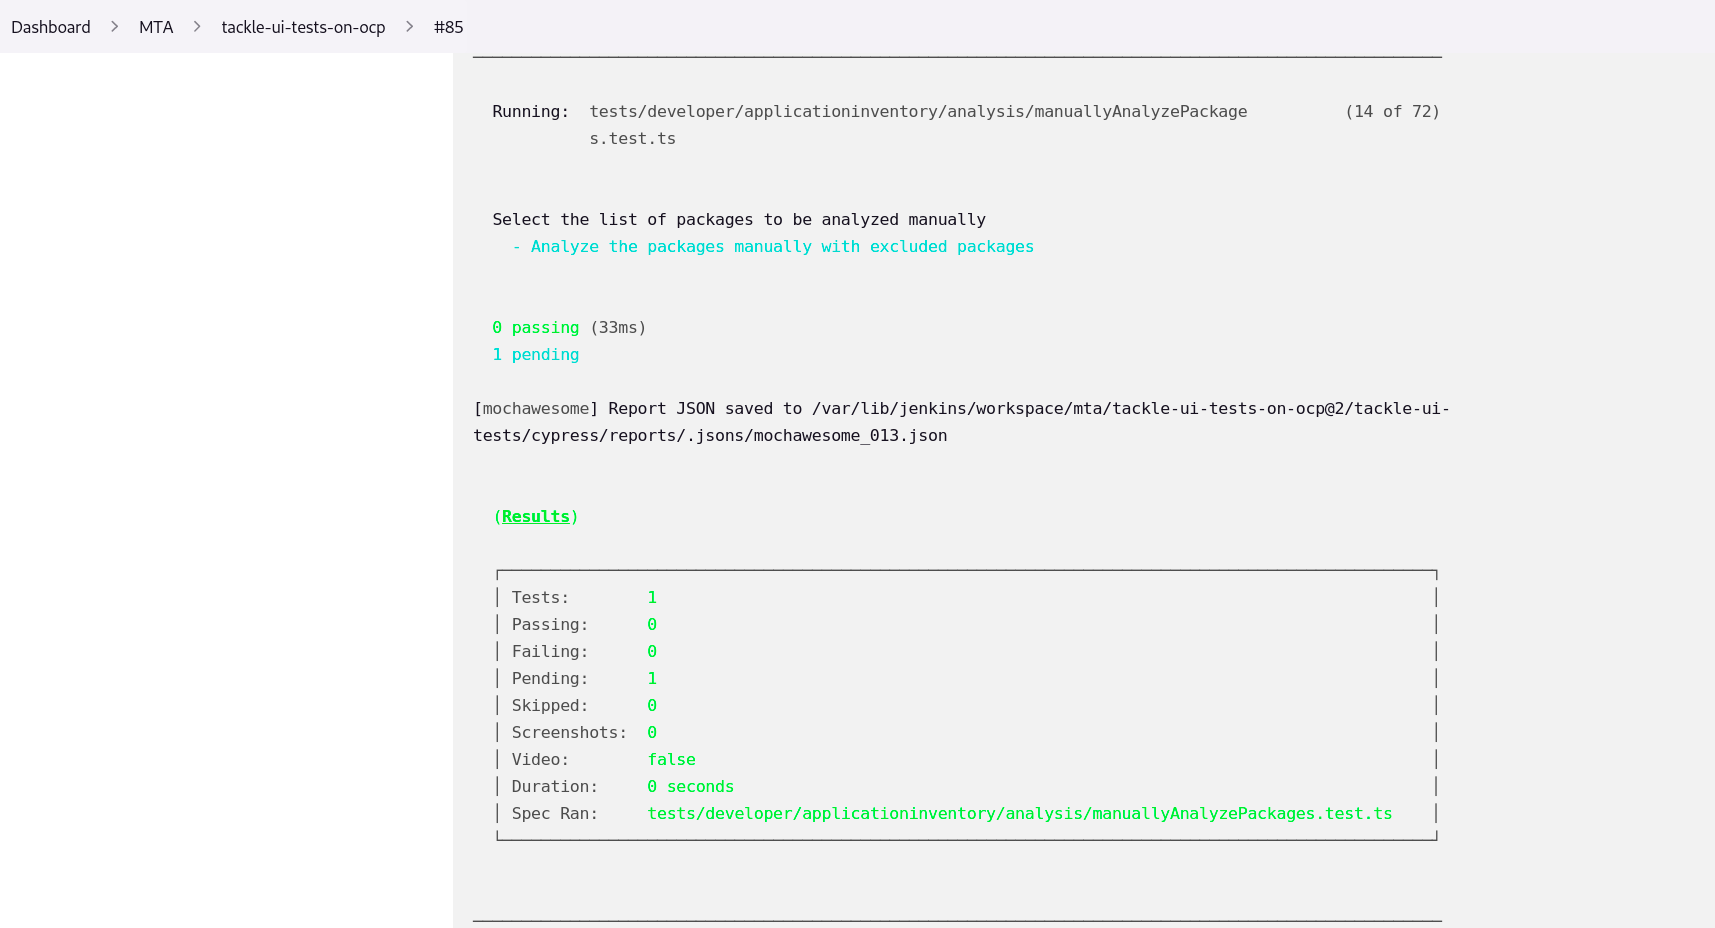
Task: Open the MTA breadcrumb link
Action: (156, 27)
